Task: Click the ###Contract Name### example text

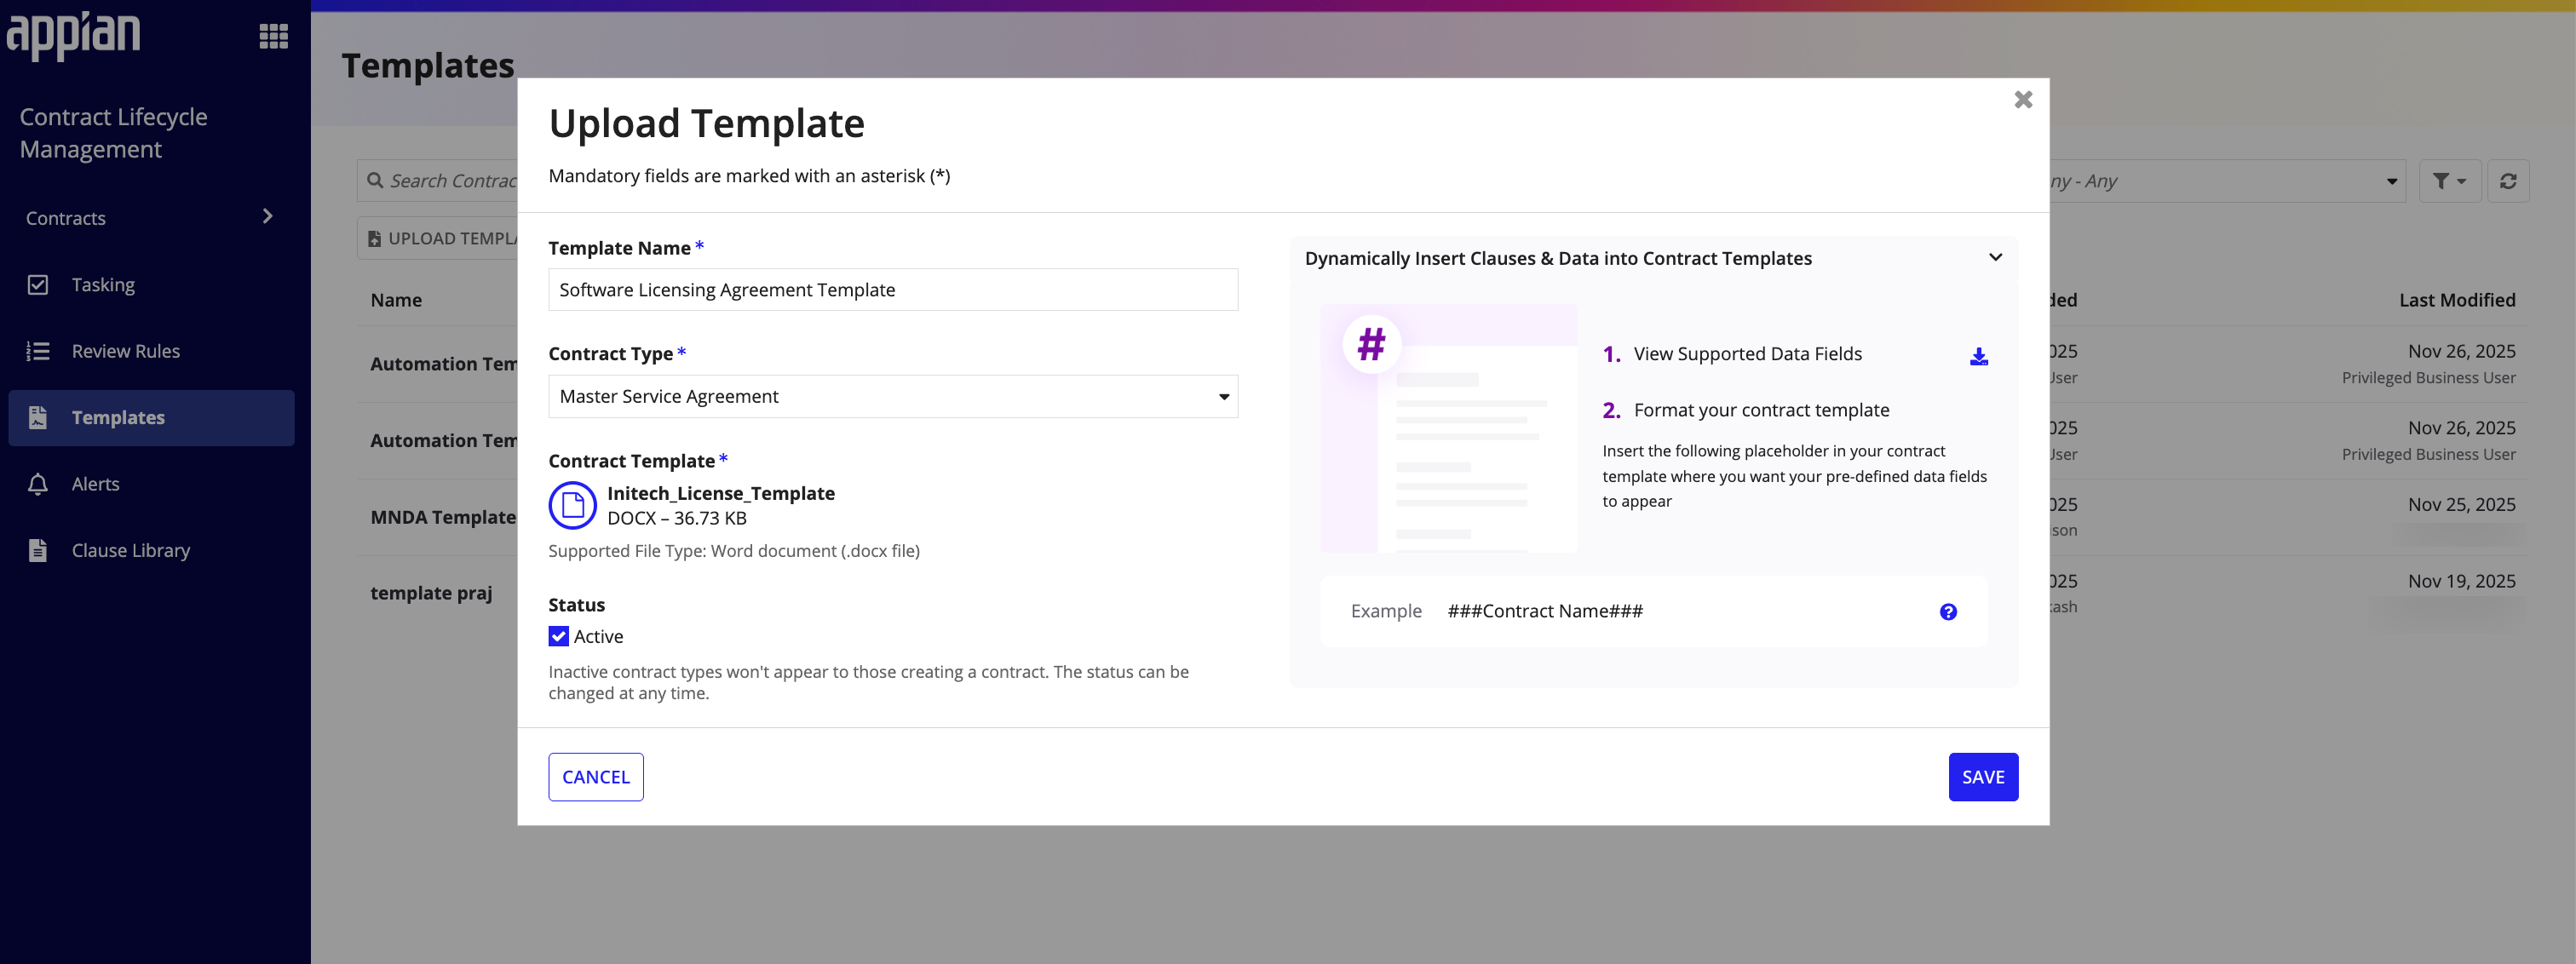Action: [x=1544, y=611]
